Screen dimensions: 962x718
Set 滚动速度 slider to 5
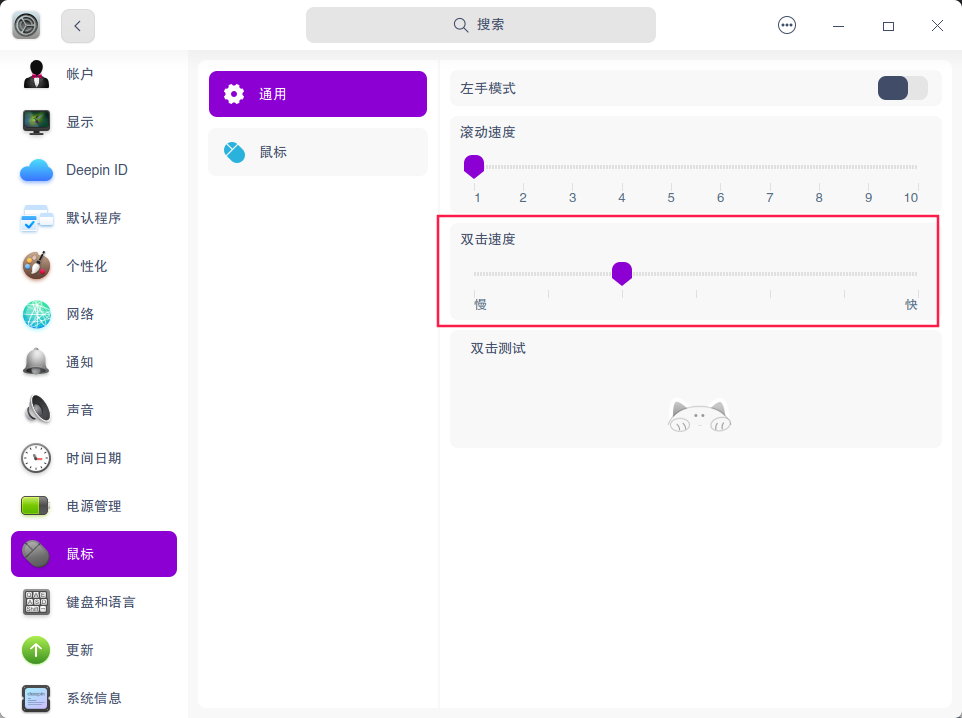(671, 167)
